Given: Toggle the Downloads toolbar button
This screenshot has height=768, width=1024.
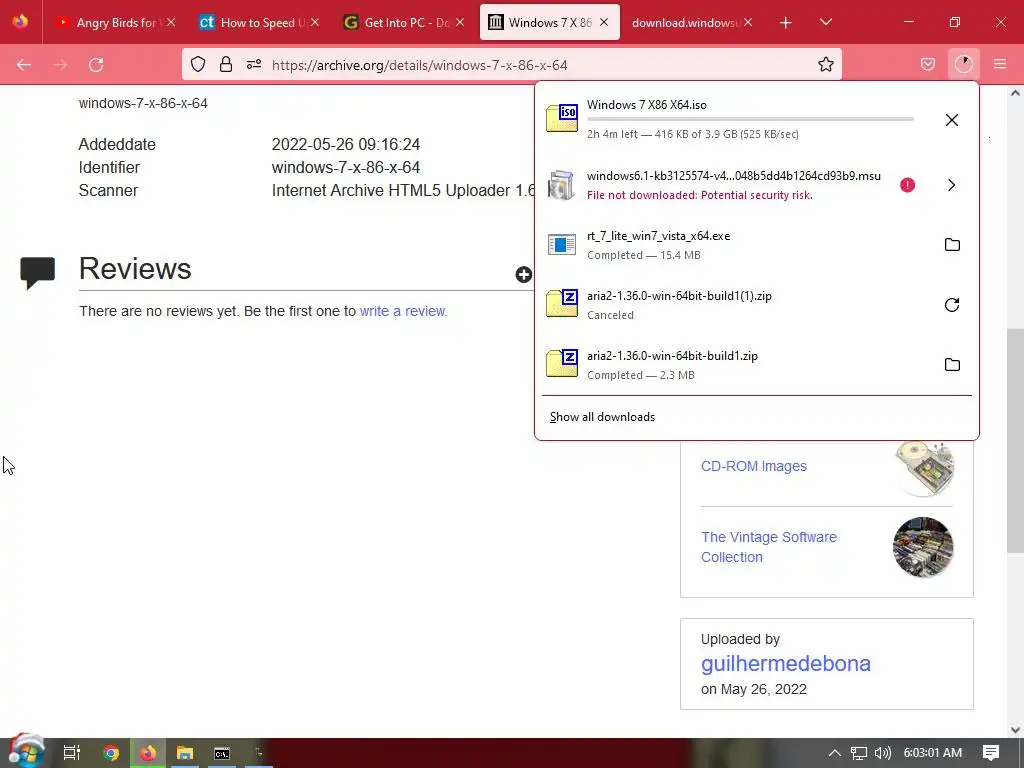Looking at the screenshot, I should pyautogui.click(x=963, y=64).
